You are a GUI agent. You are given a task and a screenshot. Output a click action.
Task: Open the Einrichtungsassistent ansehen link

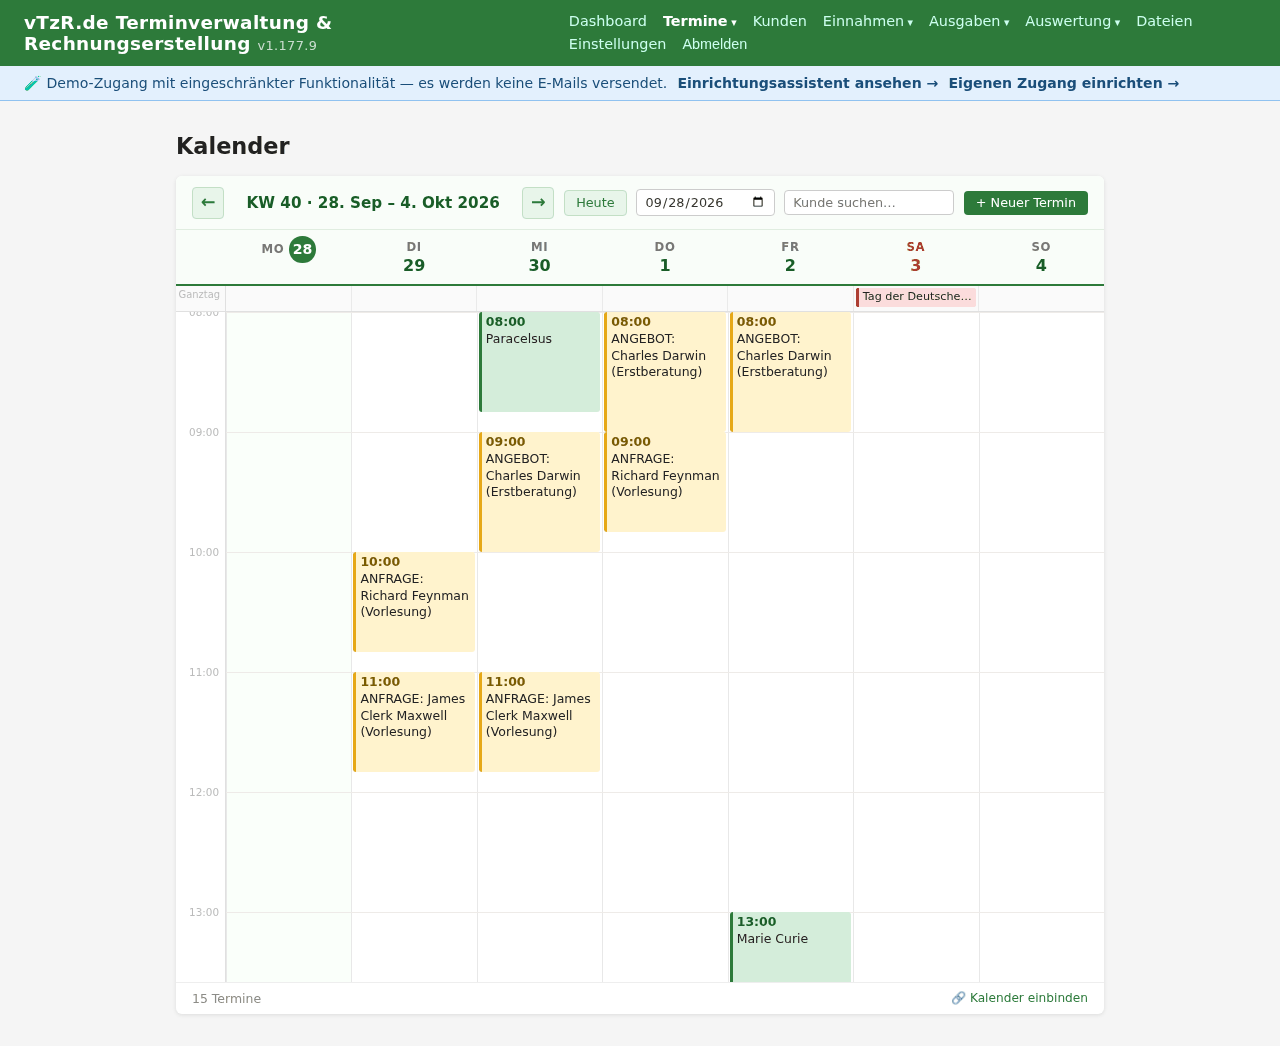(x=808, y=83)
